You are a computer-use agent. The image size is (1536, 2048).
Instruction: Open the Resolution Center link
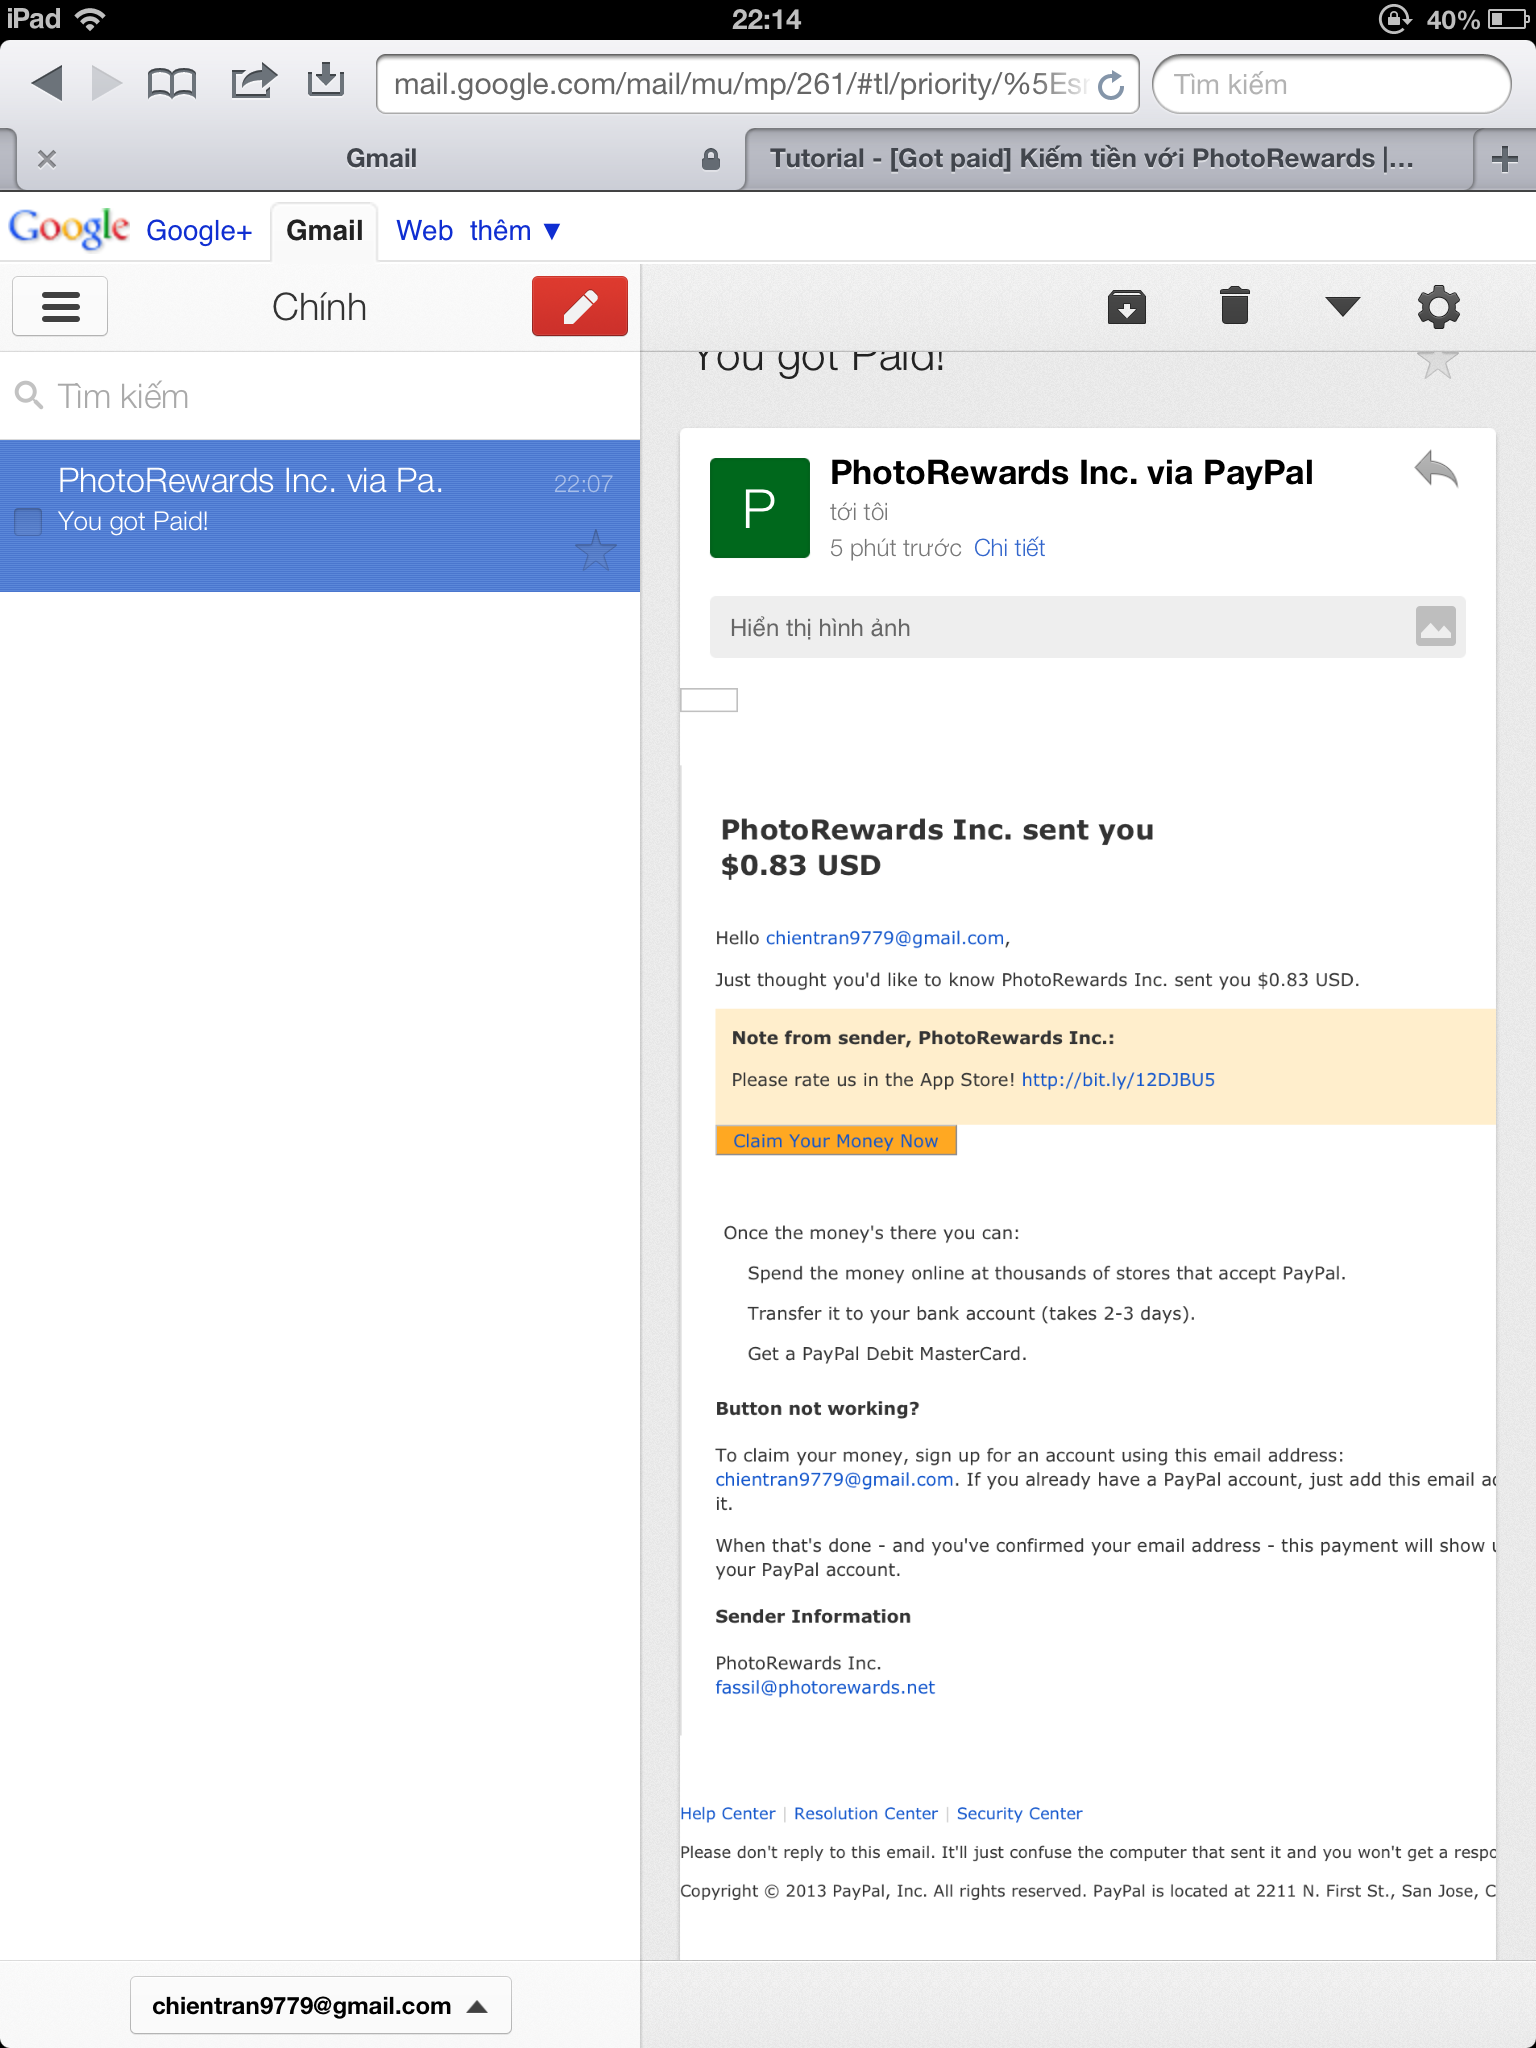click(x=866, y=1814)
